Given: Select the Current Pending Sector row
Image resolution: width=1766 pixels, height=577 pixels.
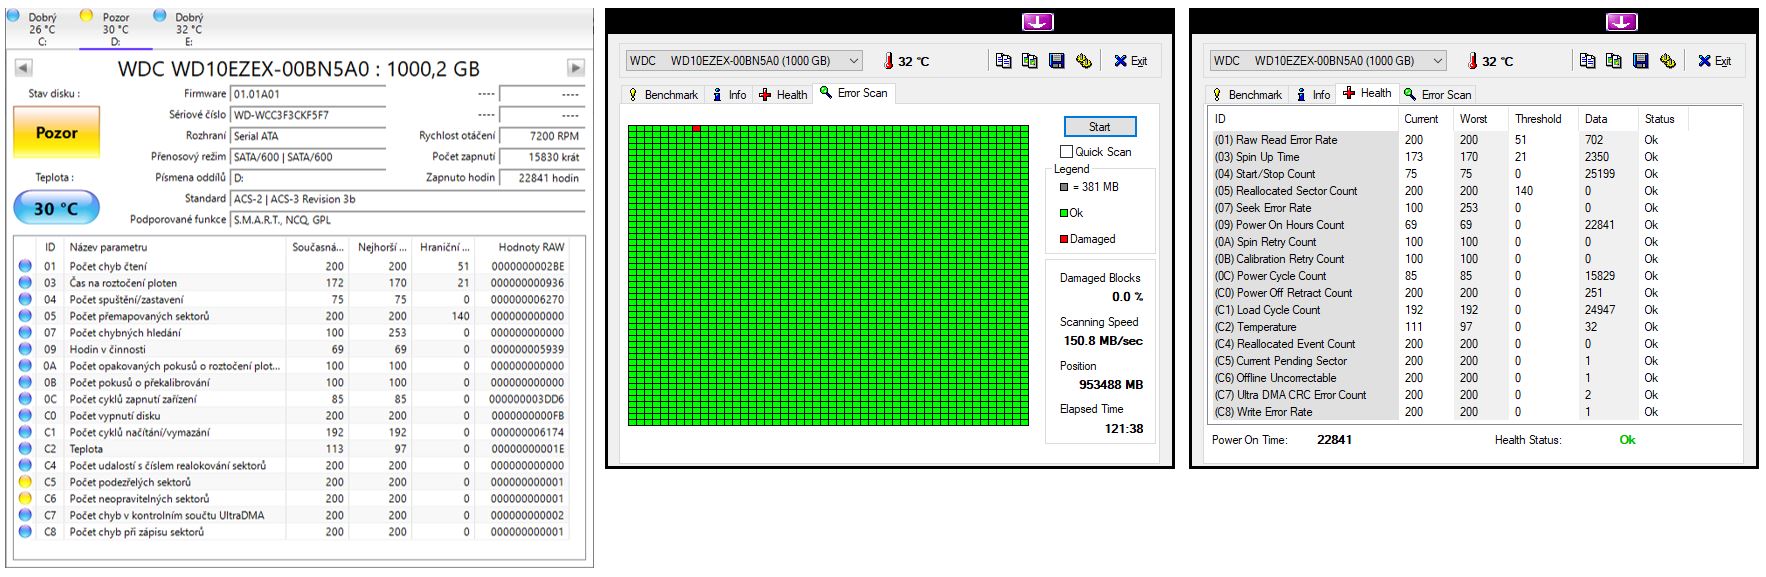Looking at the screenshot, I should pyautogui.click(x=1291, y=361).
